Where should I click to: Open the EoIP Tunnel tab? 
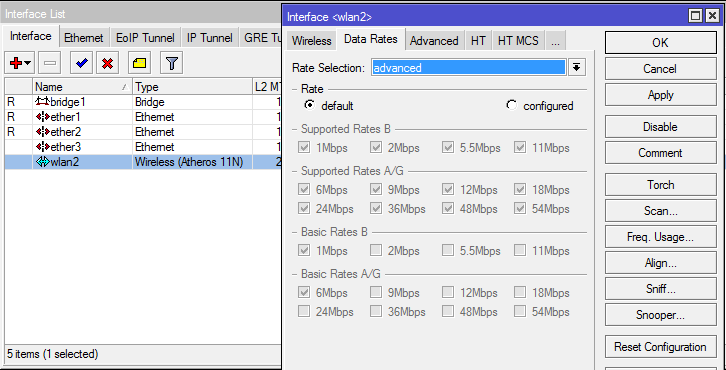coord(145,38)
